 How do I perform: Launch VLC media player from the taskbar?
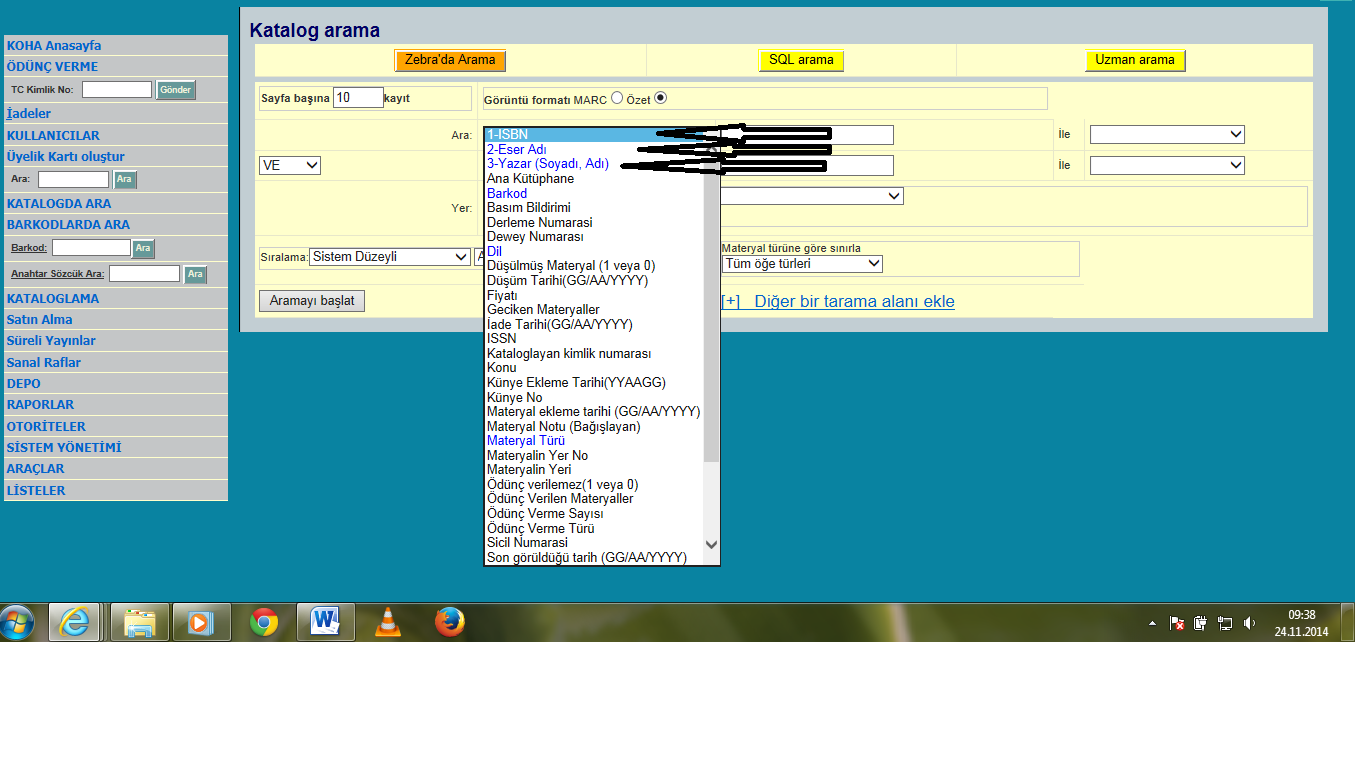pos(388,622)
